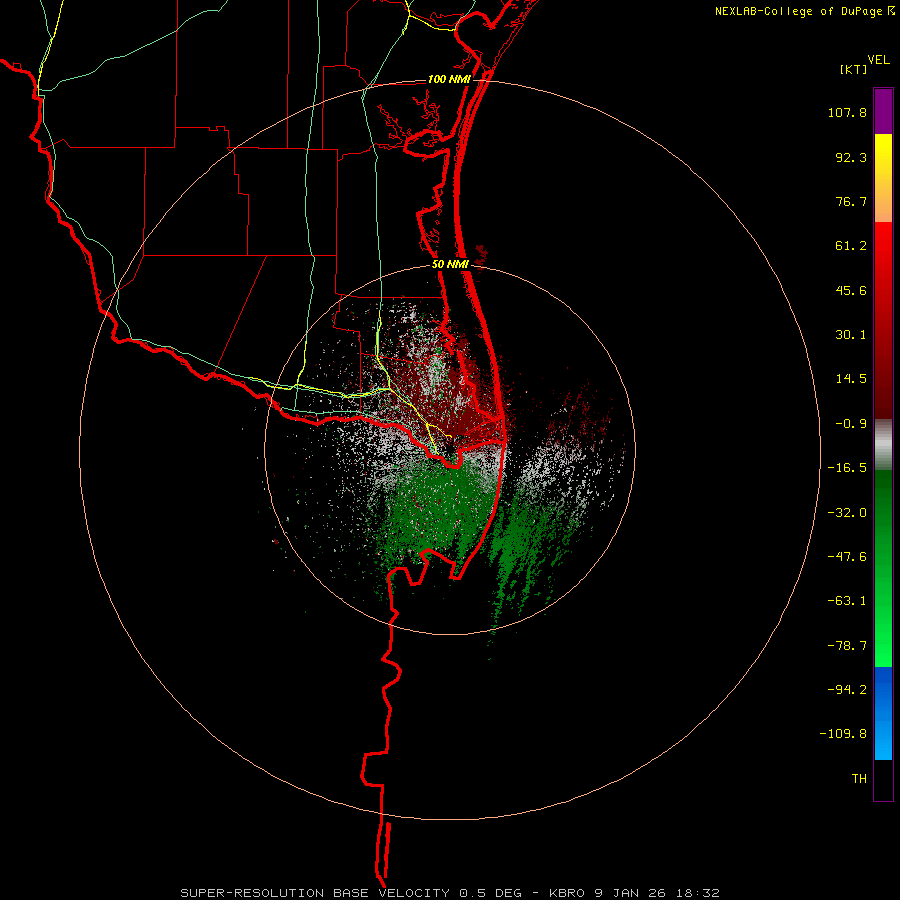Click the -0.9 legend value
The image size is (900, 900).
click(x=851, y=424)
